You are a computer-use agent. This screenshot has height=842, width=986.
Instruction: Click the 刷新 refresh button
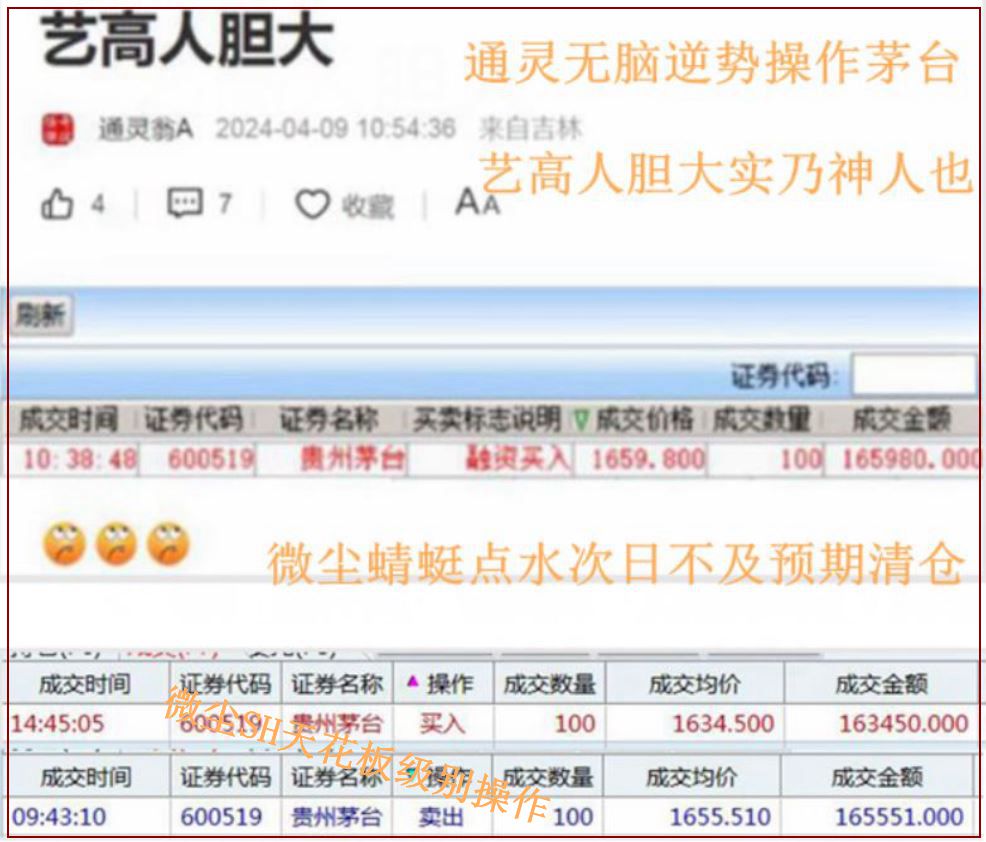(x=41, y=314)
